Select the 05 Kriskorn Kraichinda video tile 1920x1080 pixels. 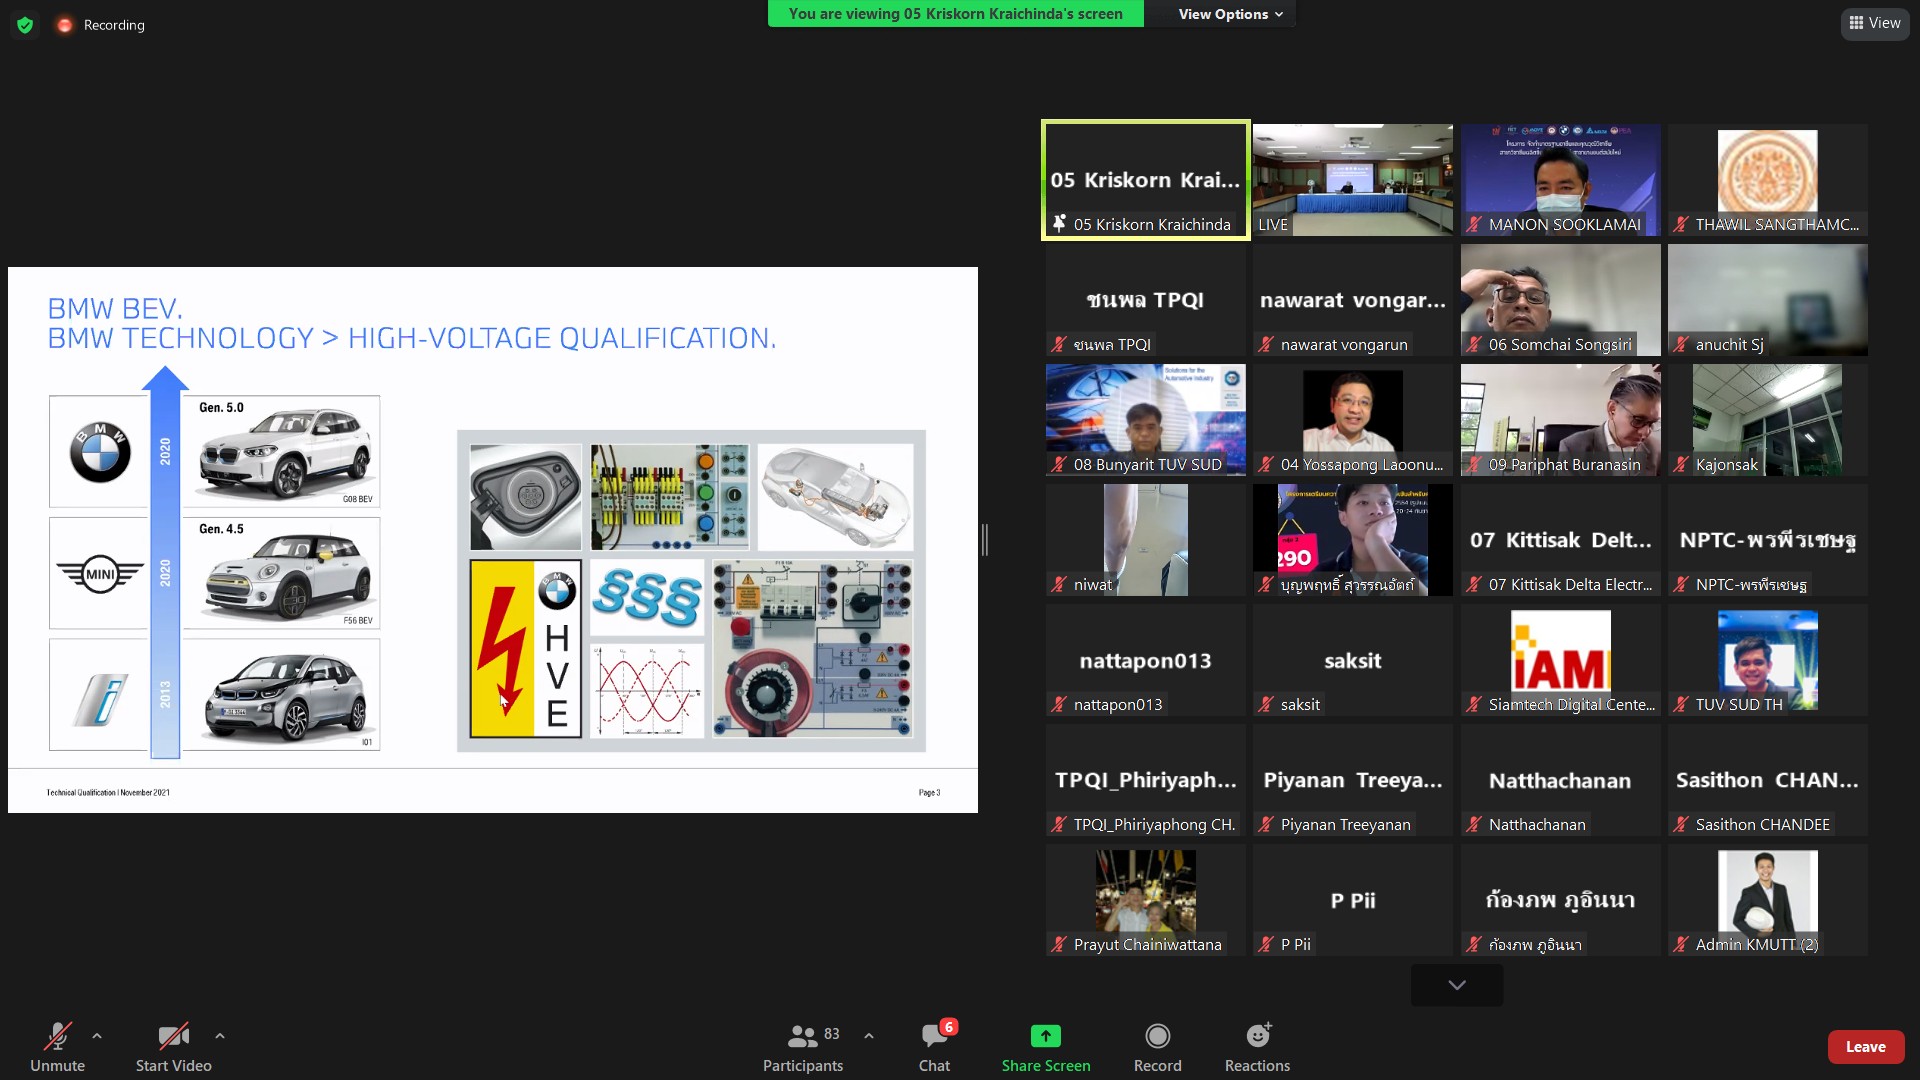pos(1146,180)
